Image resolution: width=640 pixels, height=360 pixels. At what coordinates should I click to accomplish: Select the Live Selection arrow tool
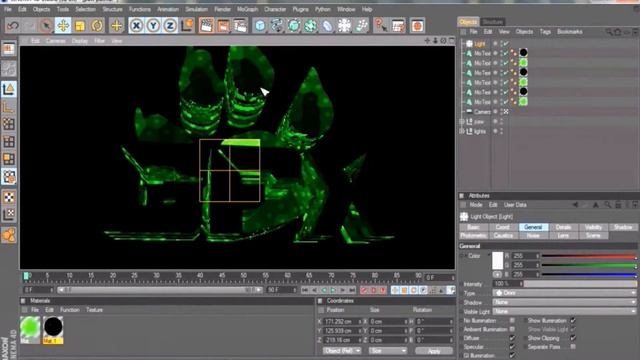pyautogui.click(x=46, y=26)
